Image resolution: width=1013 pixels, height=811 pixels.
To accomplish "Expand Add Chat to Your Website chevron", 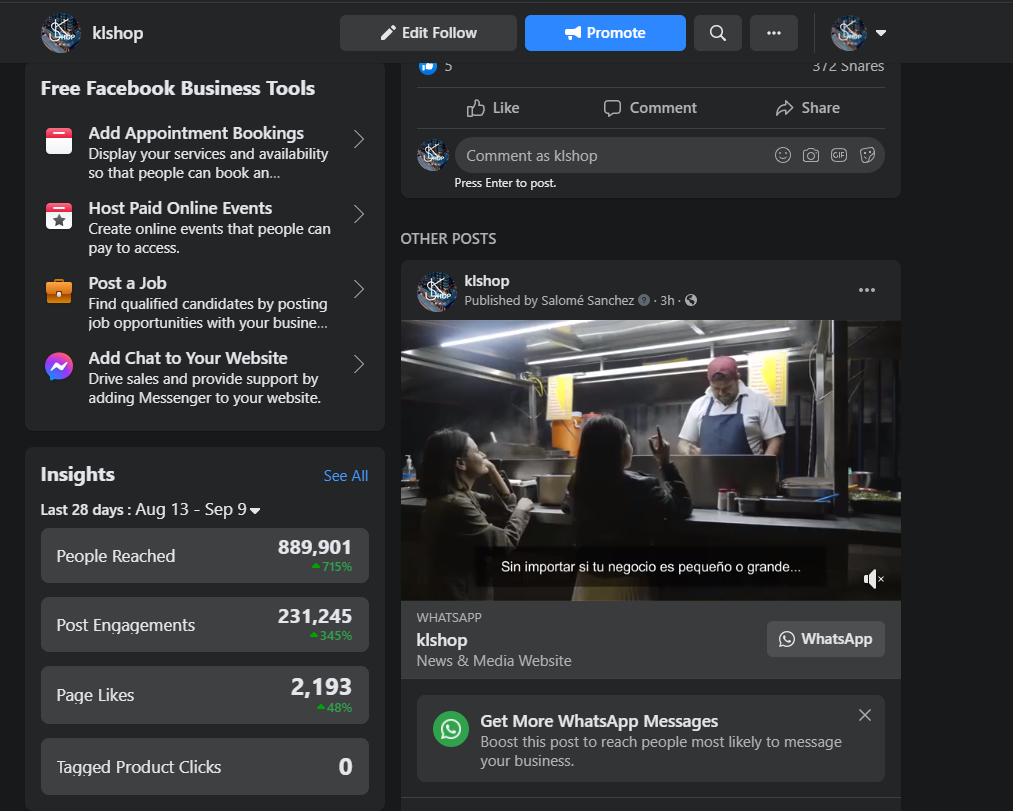I will click(x=359, y=364).
